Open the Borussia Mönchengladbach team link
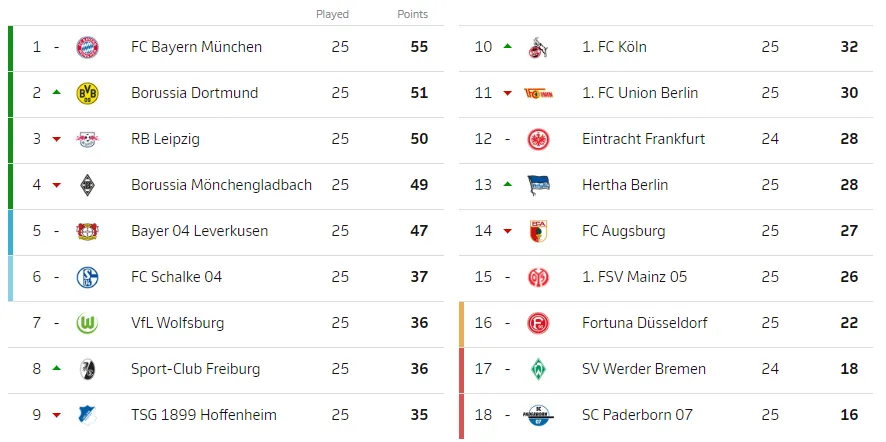This screenshot has height=442, width=886. tap(222, 185)
